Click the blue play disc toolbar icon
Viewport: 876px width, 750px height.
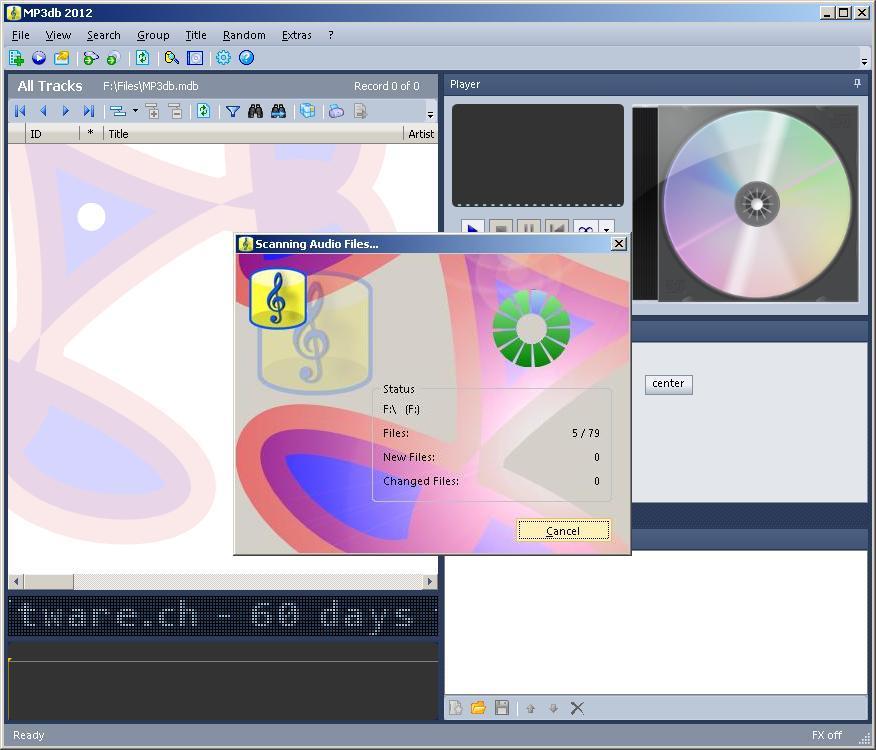click(x=39, y=58)
